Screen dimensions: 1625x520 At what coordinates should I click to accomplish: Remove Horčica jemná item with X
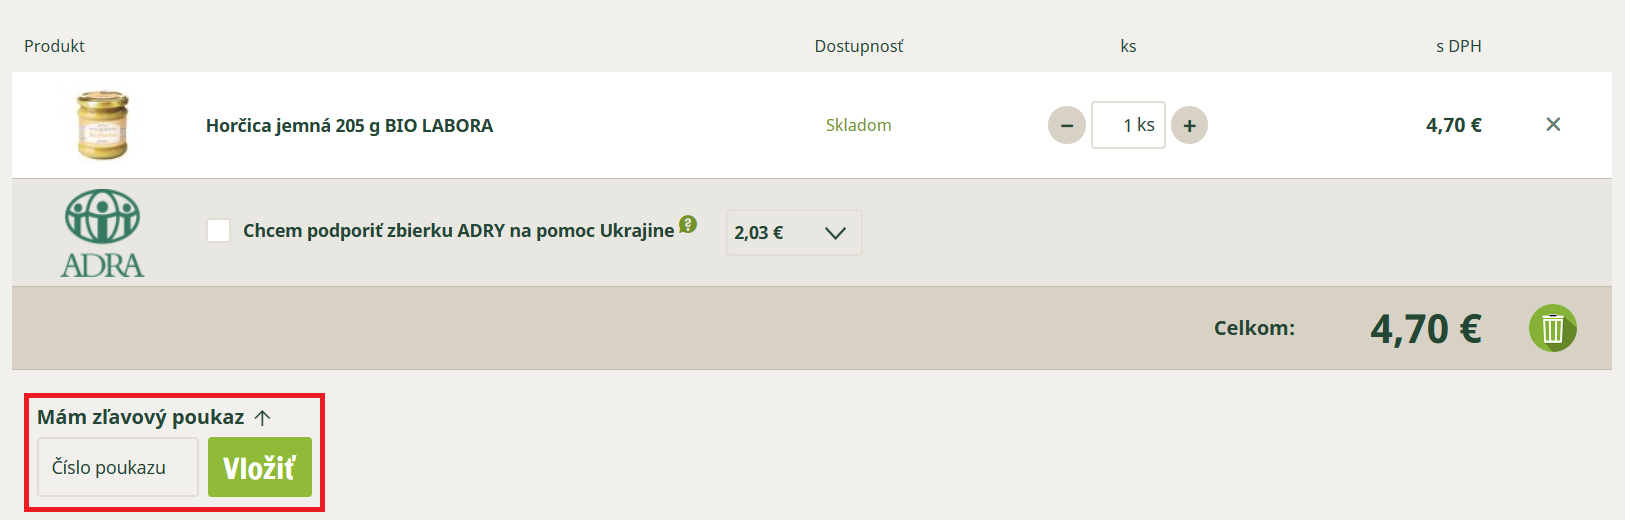(1553, 124)
